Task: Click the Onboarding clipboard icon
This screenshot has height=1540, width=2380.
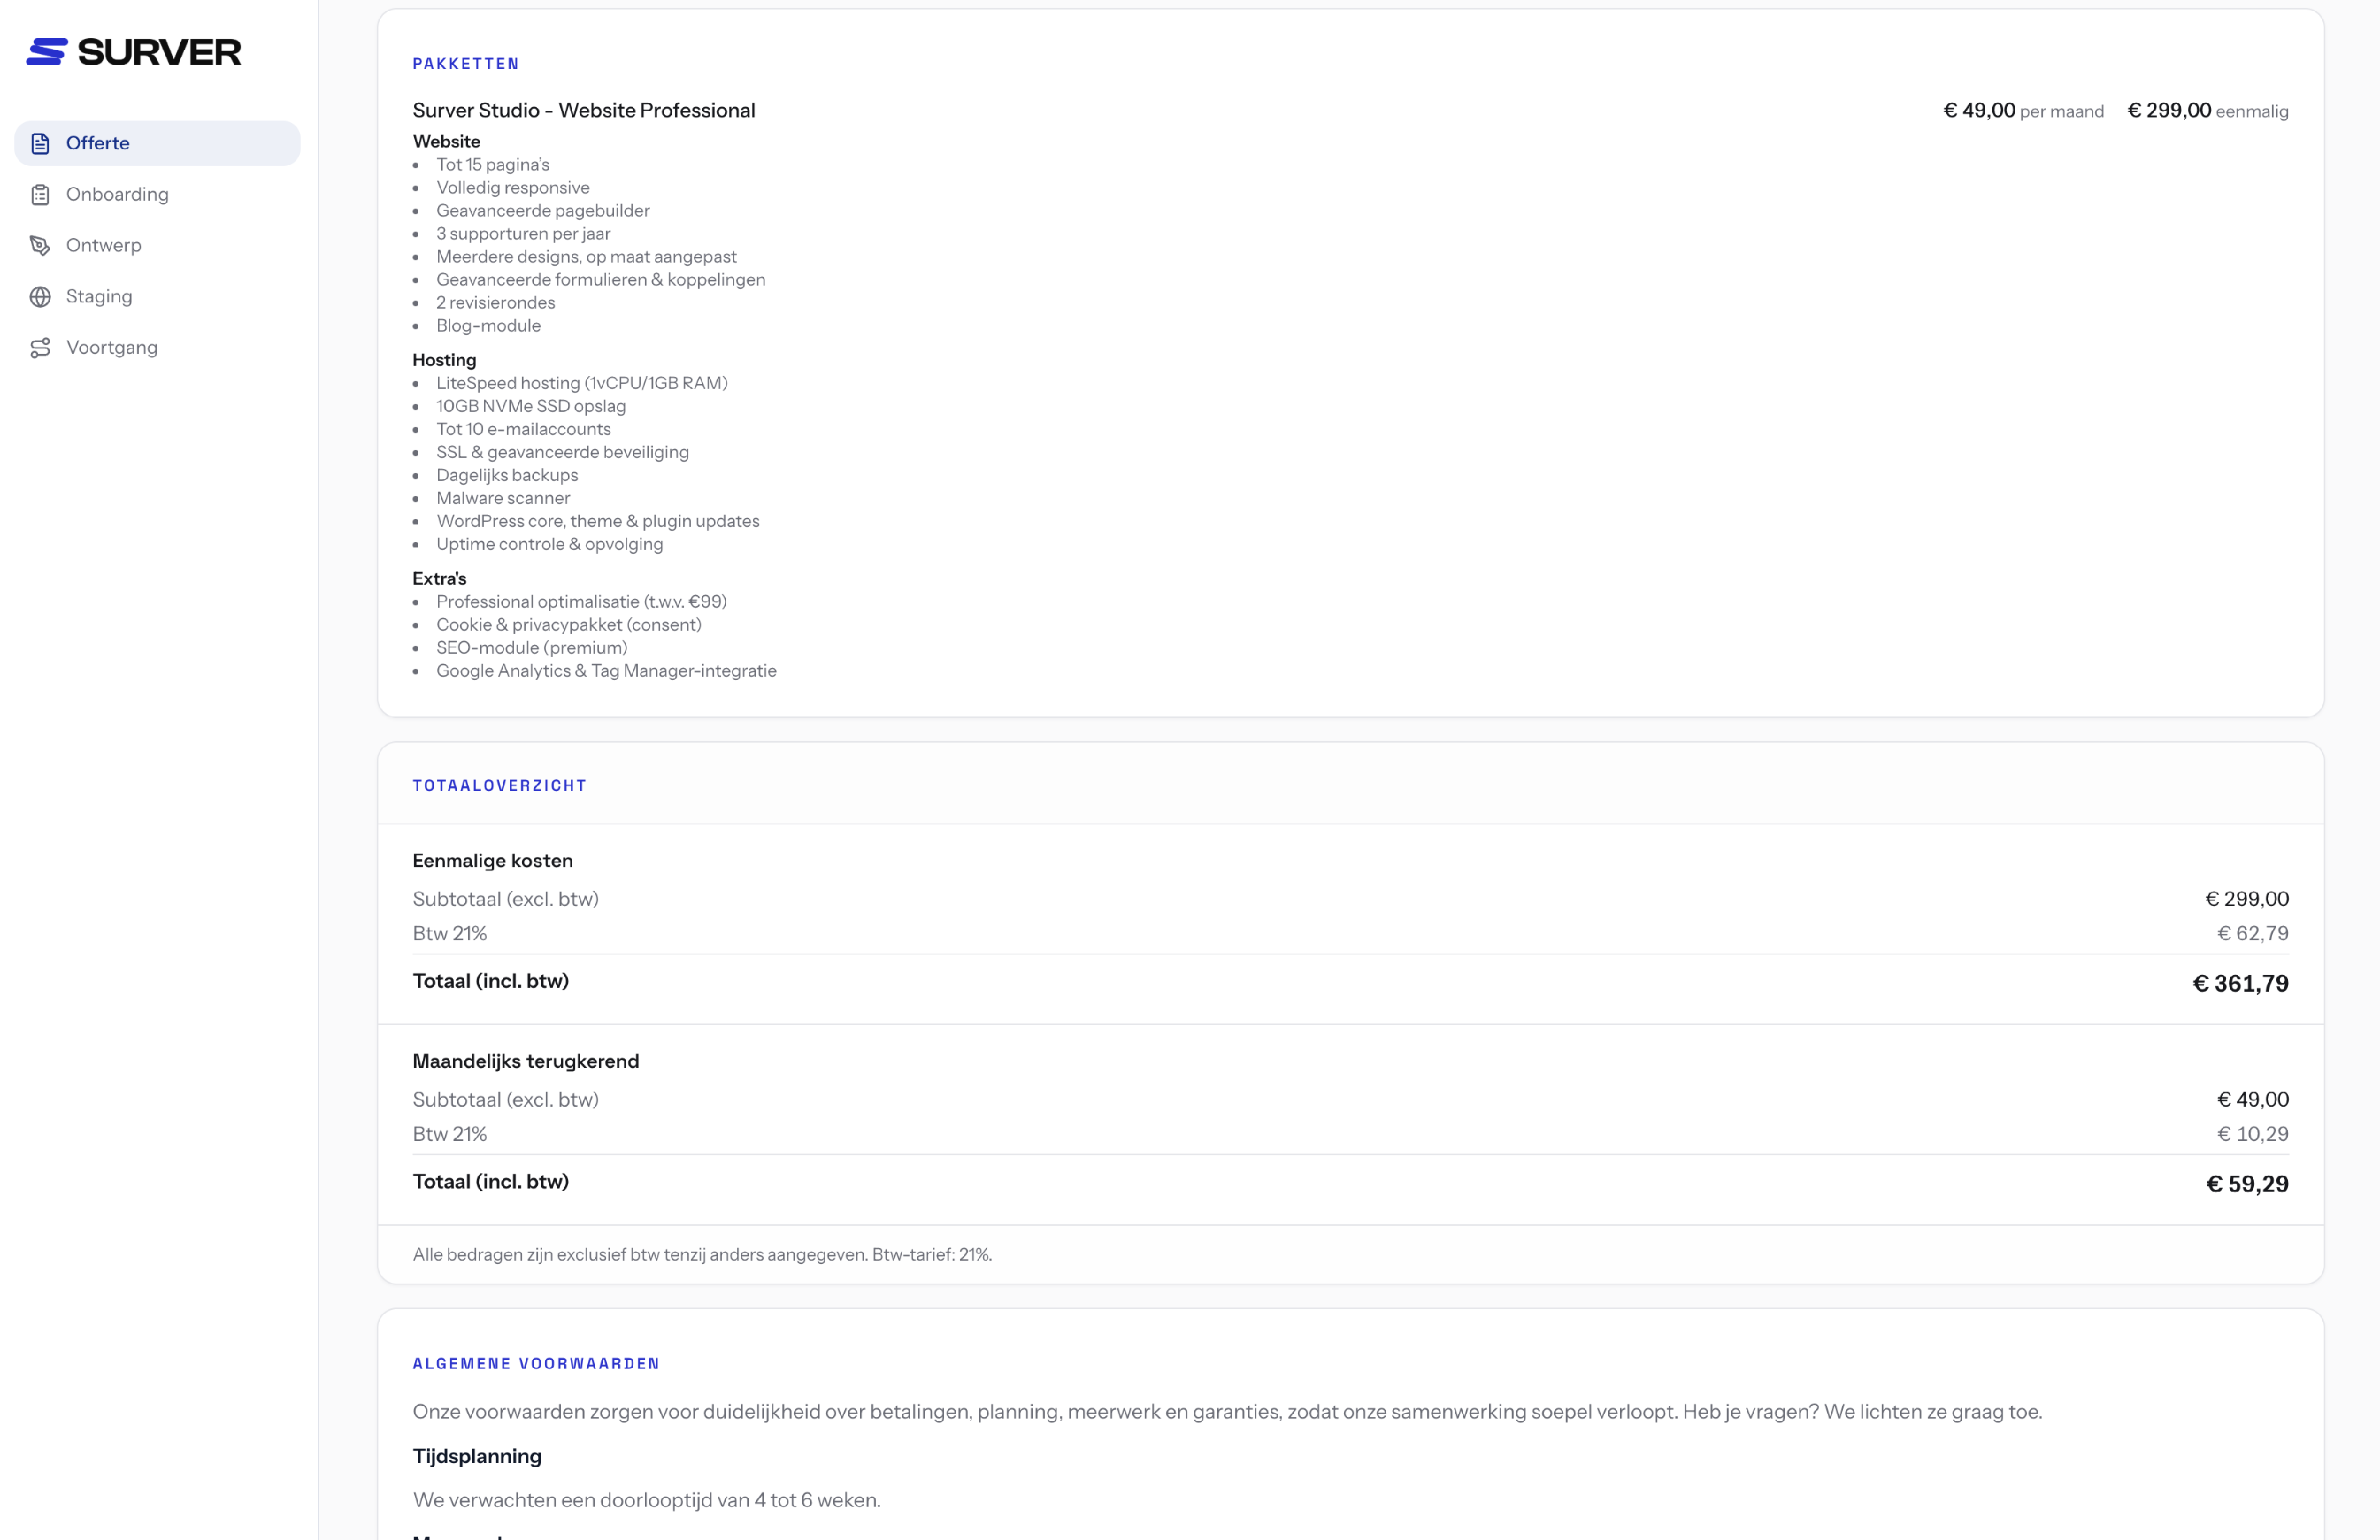Action: point(40,195)
